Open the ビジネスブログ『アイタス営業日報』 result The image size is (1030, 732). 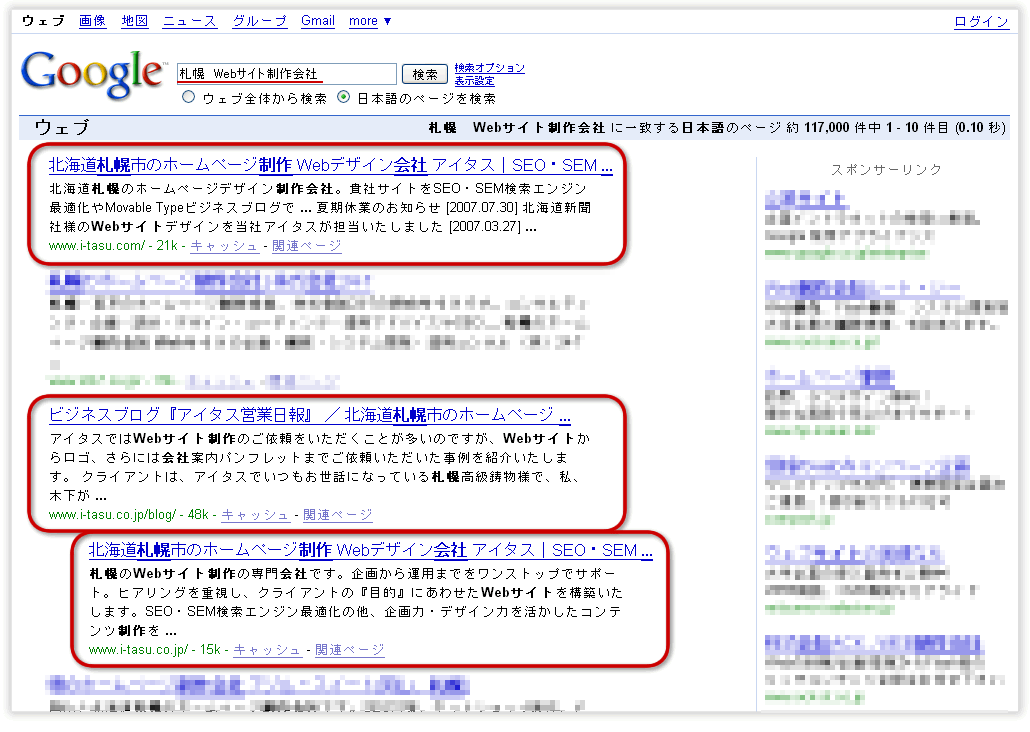tap(309, 415)
